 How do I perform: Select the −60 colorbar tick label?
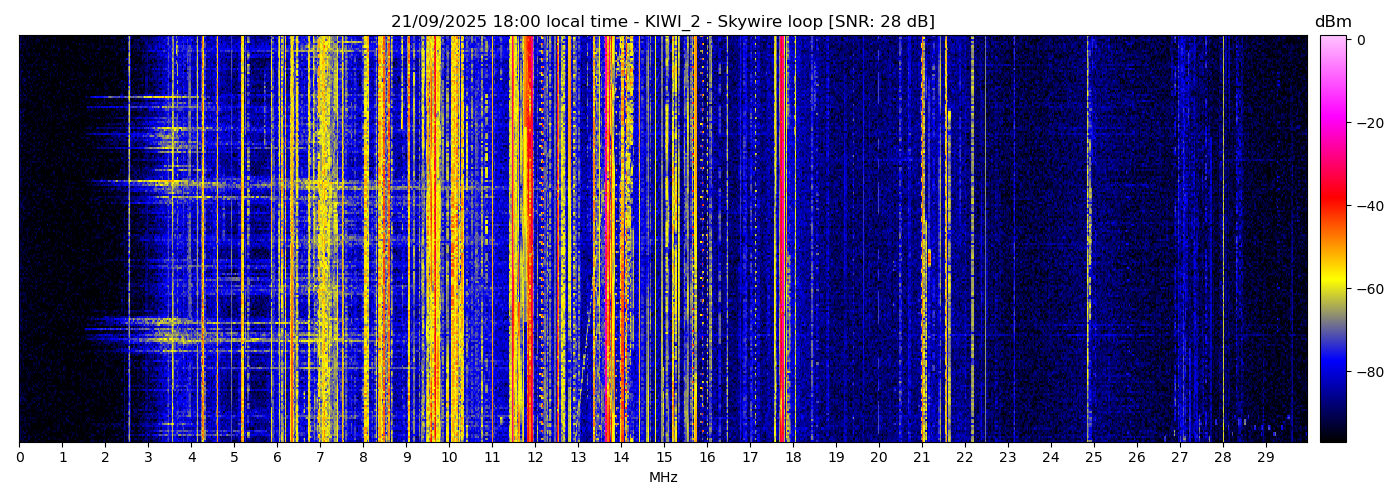pos(1369,289)
